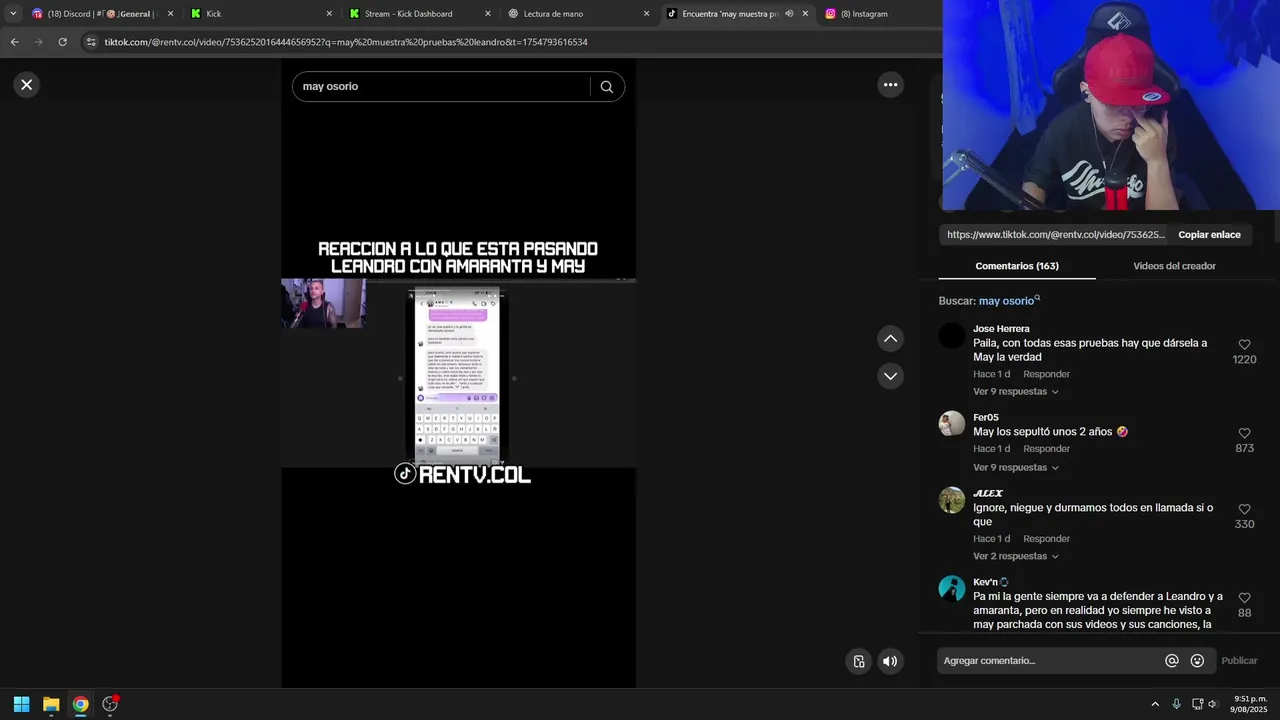Open the Windows Start menu

point(21,704)
